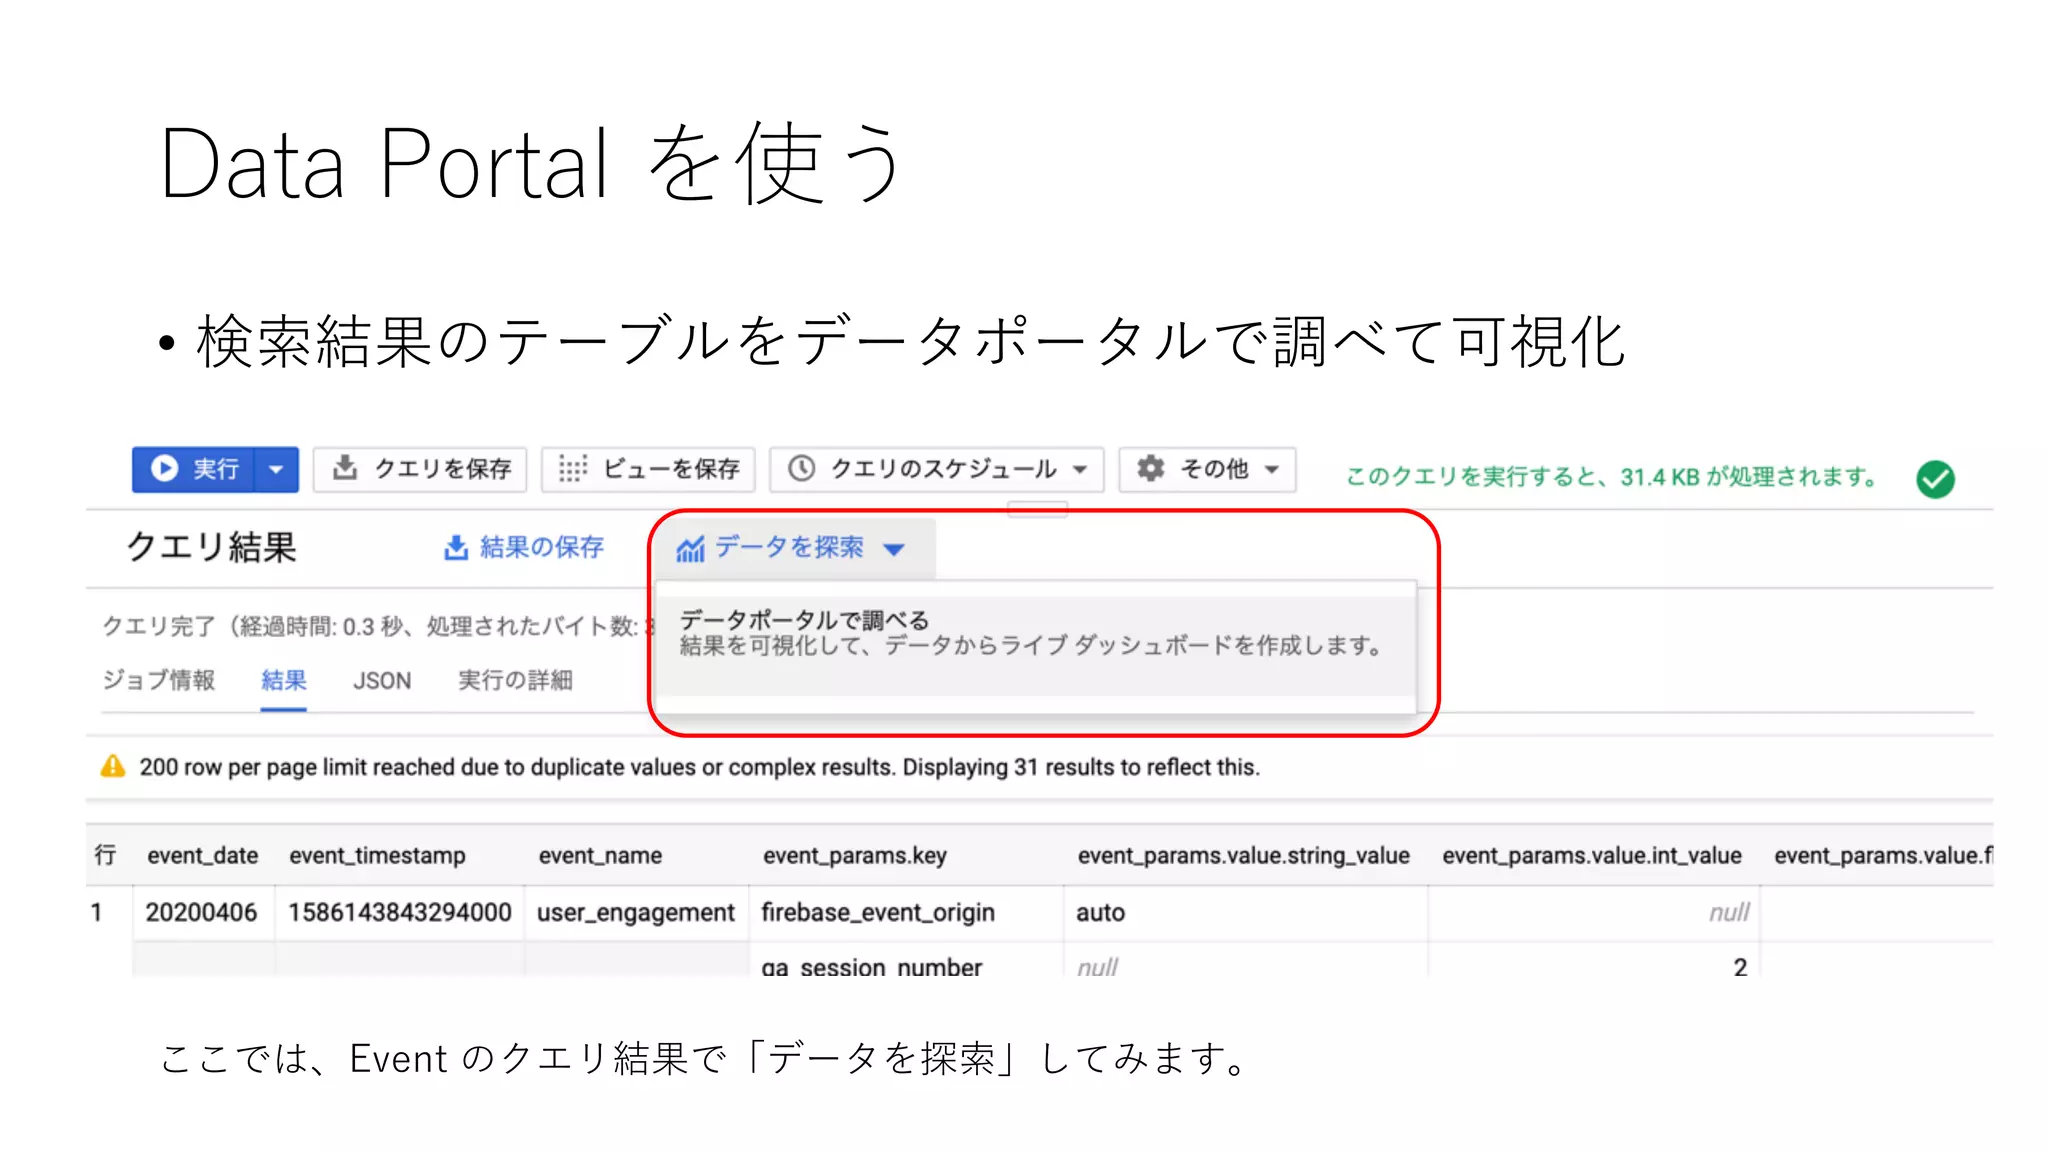
Task: Click the play icon in the 実行 button
Action: [x=164, y=469]
